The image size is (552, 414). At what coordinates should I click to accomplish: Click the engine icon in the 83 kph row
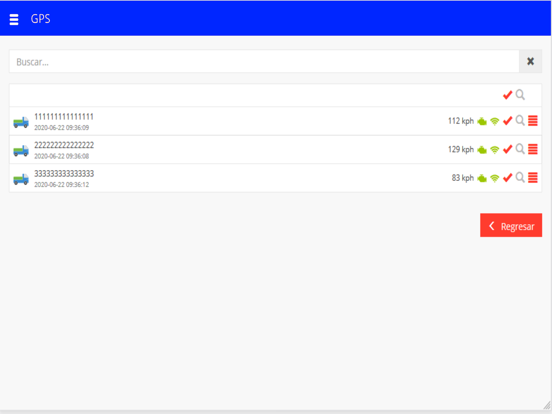(x=482, y=178)
